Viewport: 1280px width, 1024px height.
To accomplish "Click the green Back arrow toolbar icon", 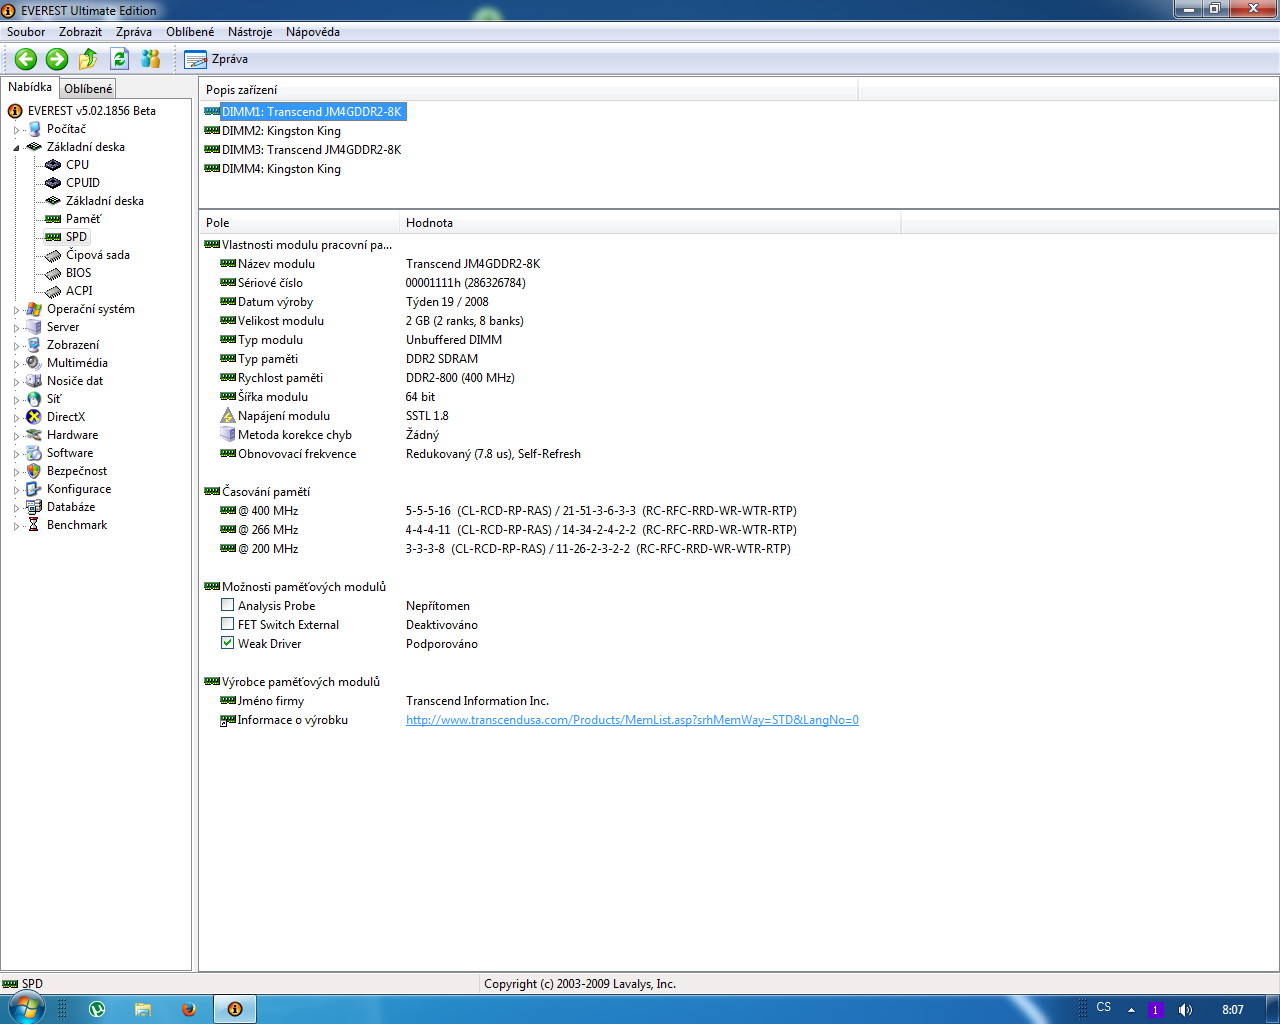I will coord(26,59).
